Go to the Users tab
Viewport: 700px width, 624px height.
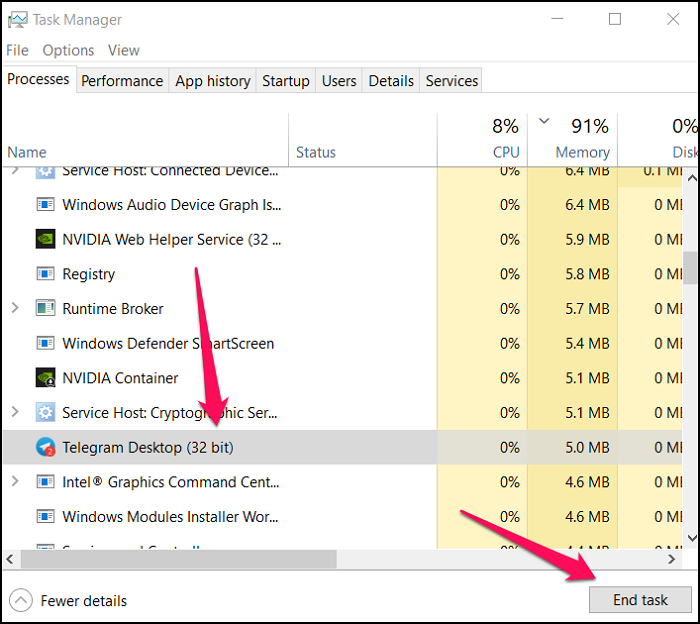pos(339,81)
